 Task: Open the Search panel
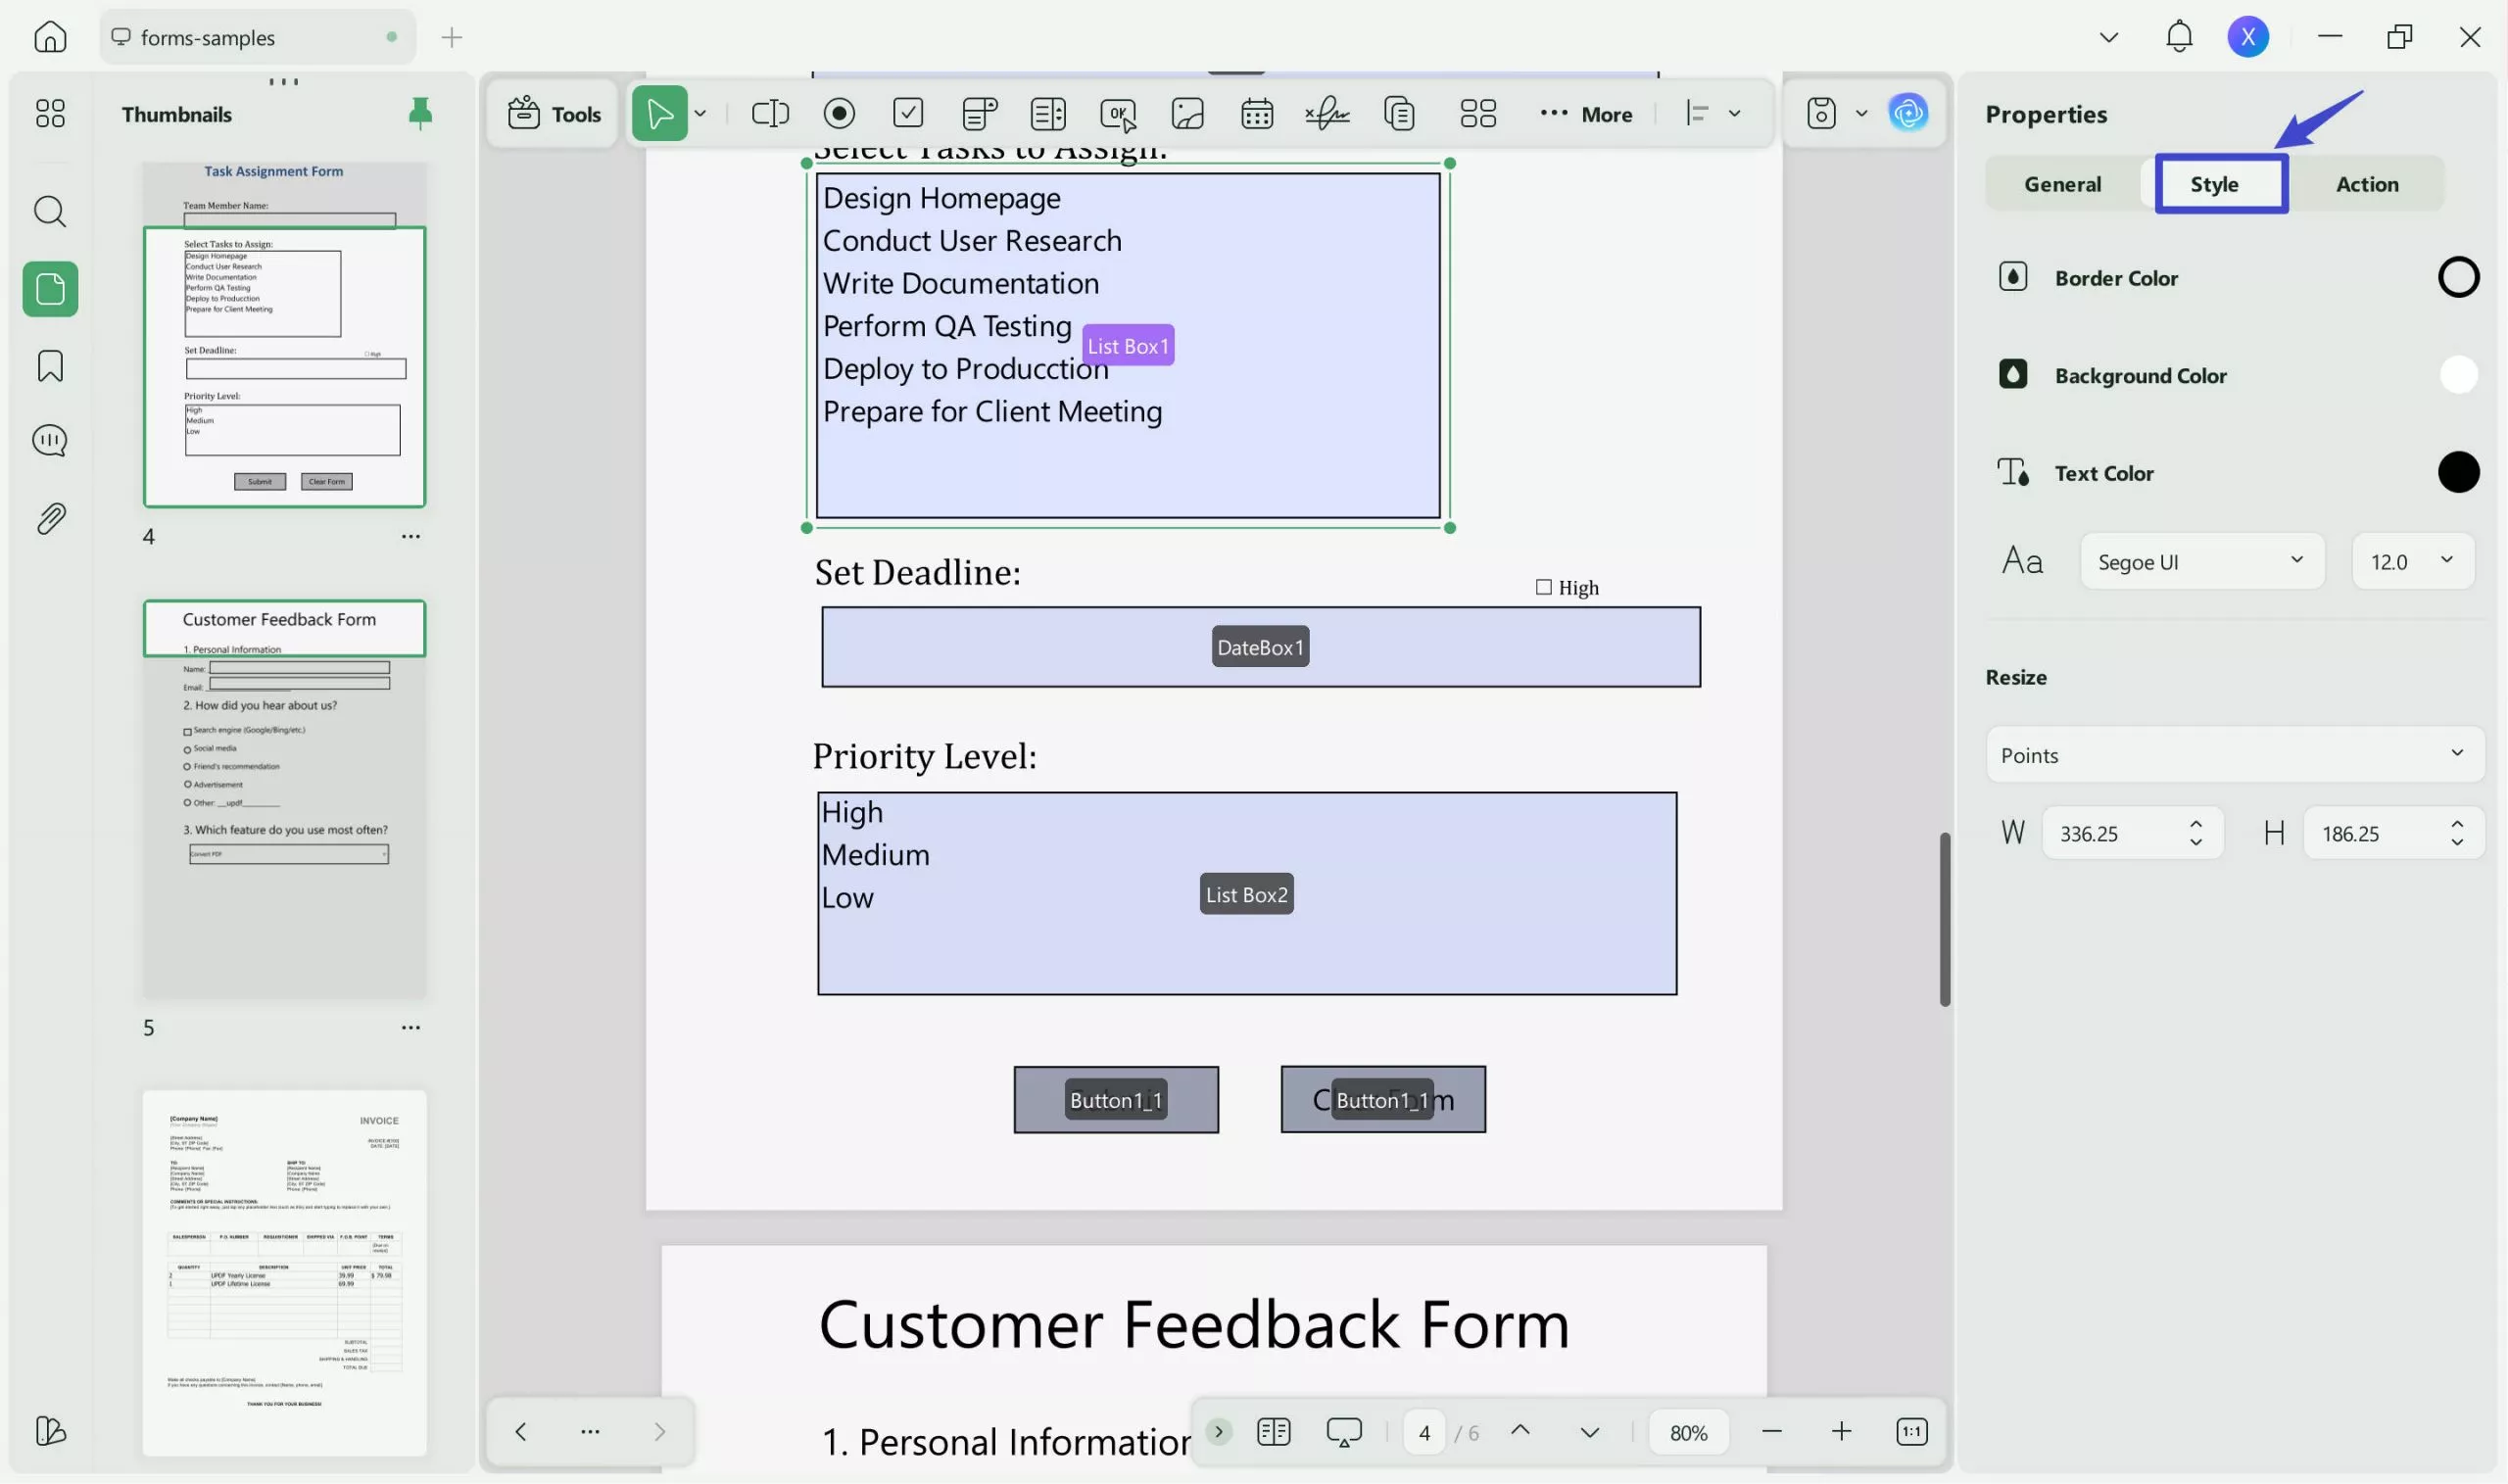click(49, 211)
